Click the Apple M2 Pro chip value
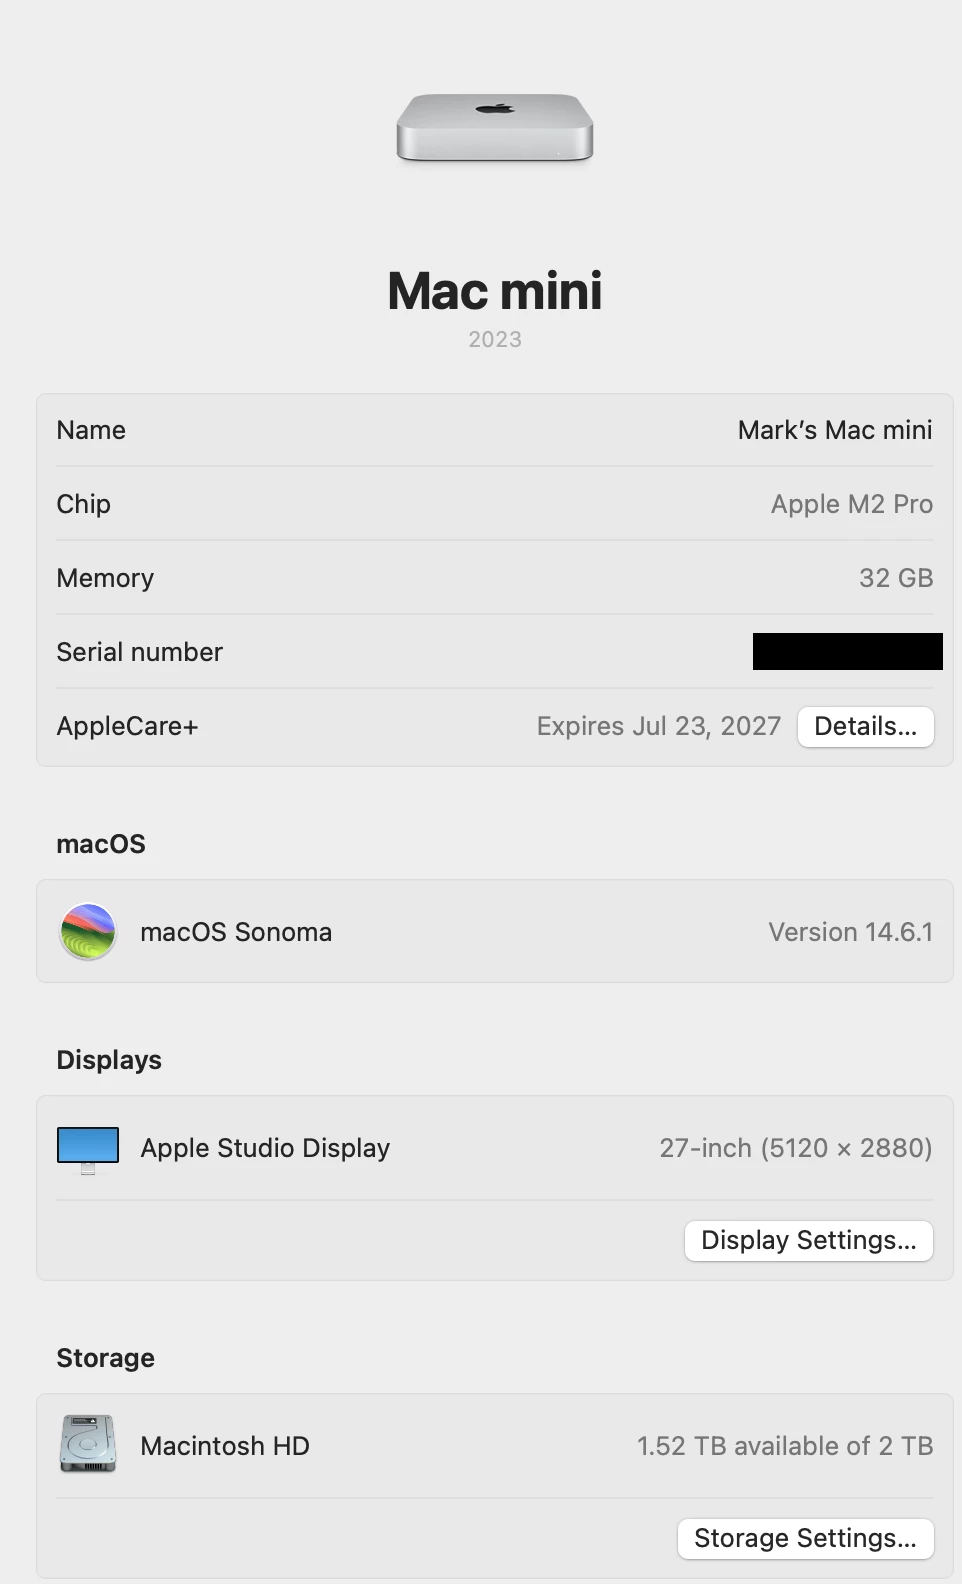Viewport: 962px width, 1584px height. point(852,504)
